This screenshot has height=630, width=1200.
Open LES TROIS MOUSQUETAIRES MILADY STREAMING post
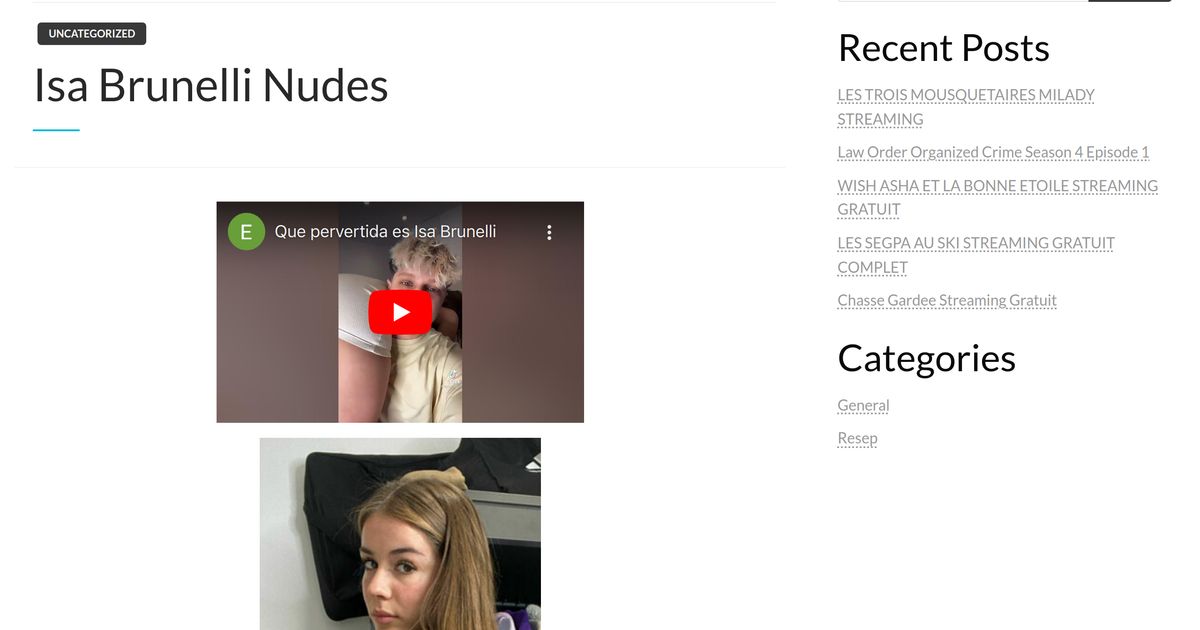click(x=966, y=107)
